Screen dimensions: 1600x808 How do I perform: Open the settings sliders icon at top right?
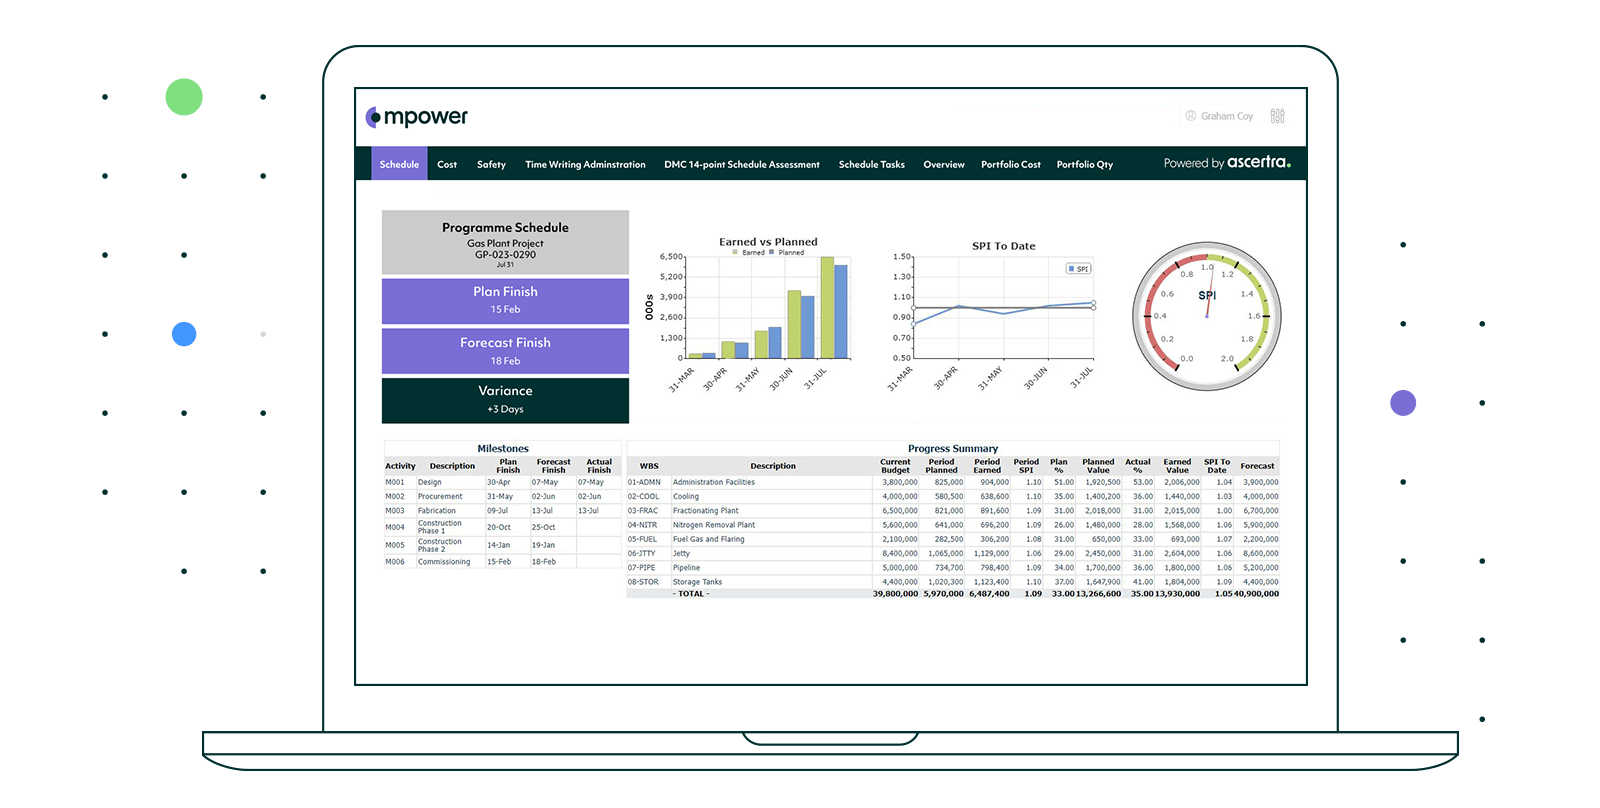pos(1277,116)
